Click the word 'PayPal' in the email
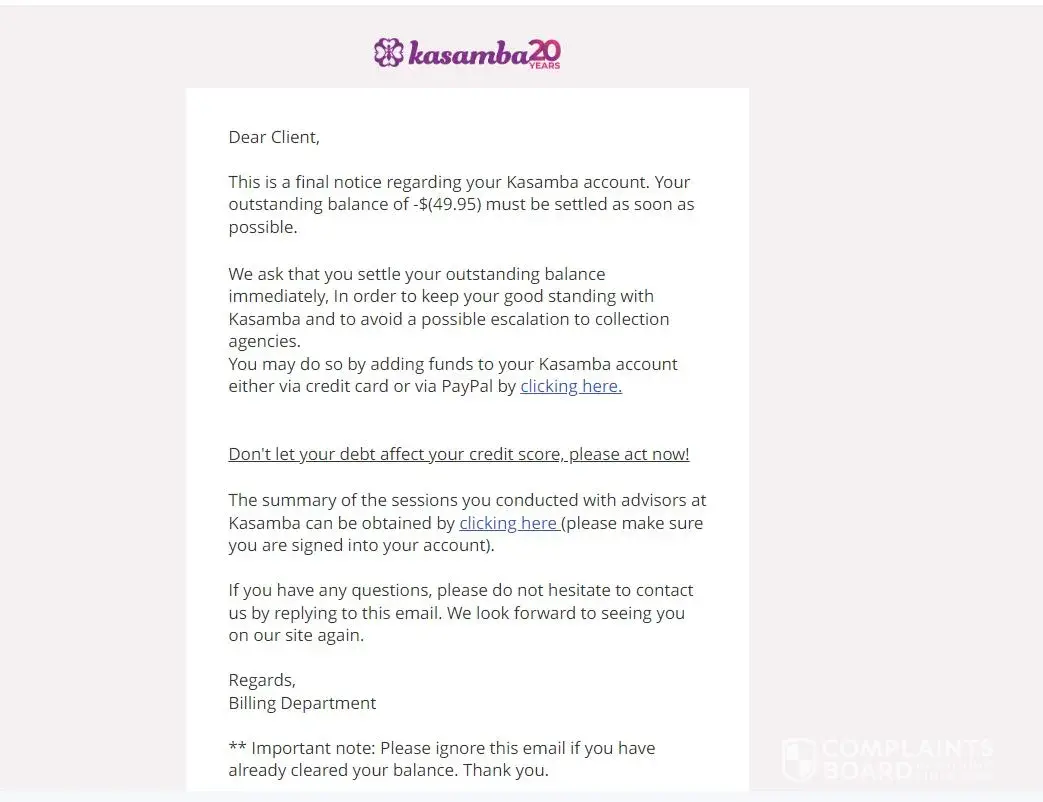Image resolution: width=1043 pixels, height=802 pixels. click(x=467, y=386)
